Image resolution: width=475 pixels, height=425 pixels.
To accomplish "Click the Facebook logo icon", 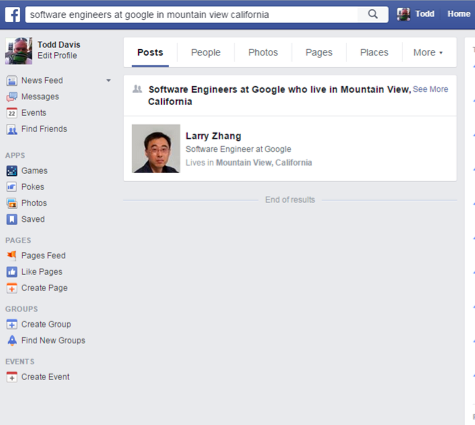I will 13,15.
